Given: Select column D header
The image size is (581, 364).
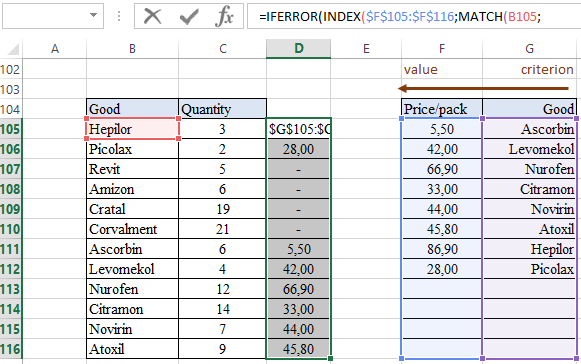Looking at the screenshot, I should click(x=298, y=49).
